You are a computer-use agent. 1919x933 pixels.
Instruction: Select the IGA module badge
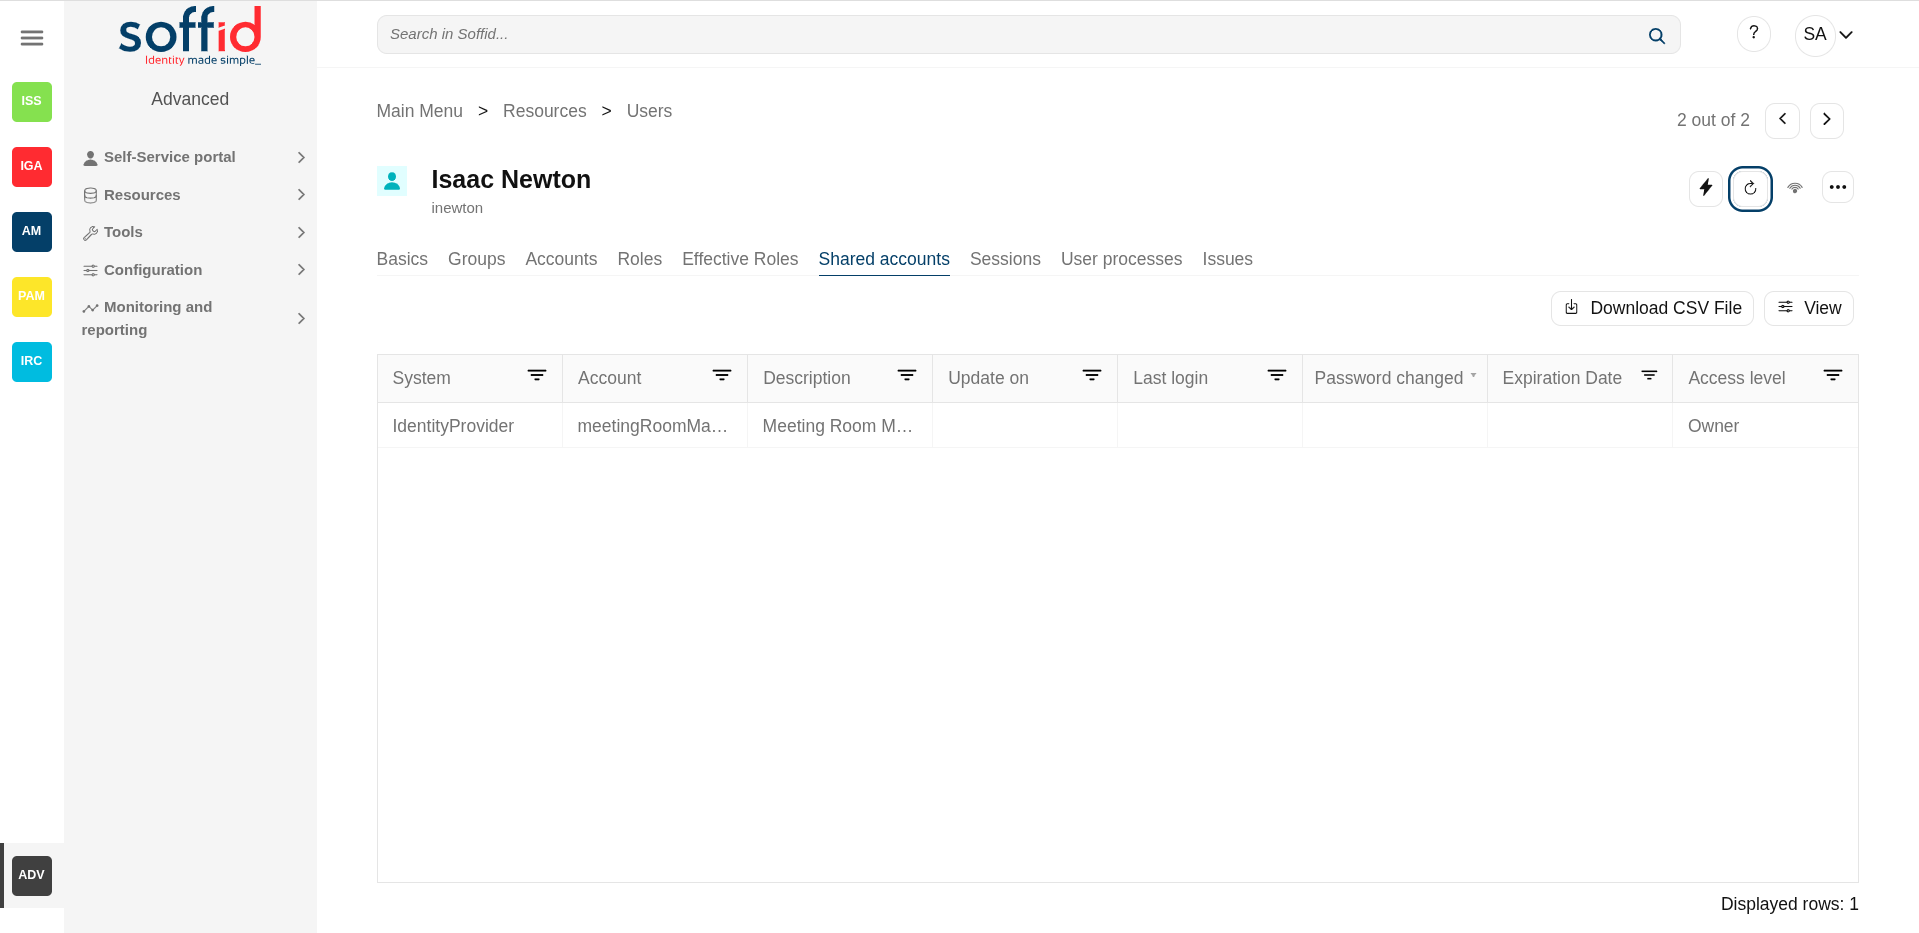click(32, 166)
